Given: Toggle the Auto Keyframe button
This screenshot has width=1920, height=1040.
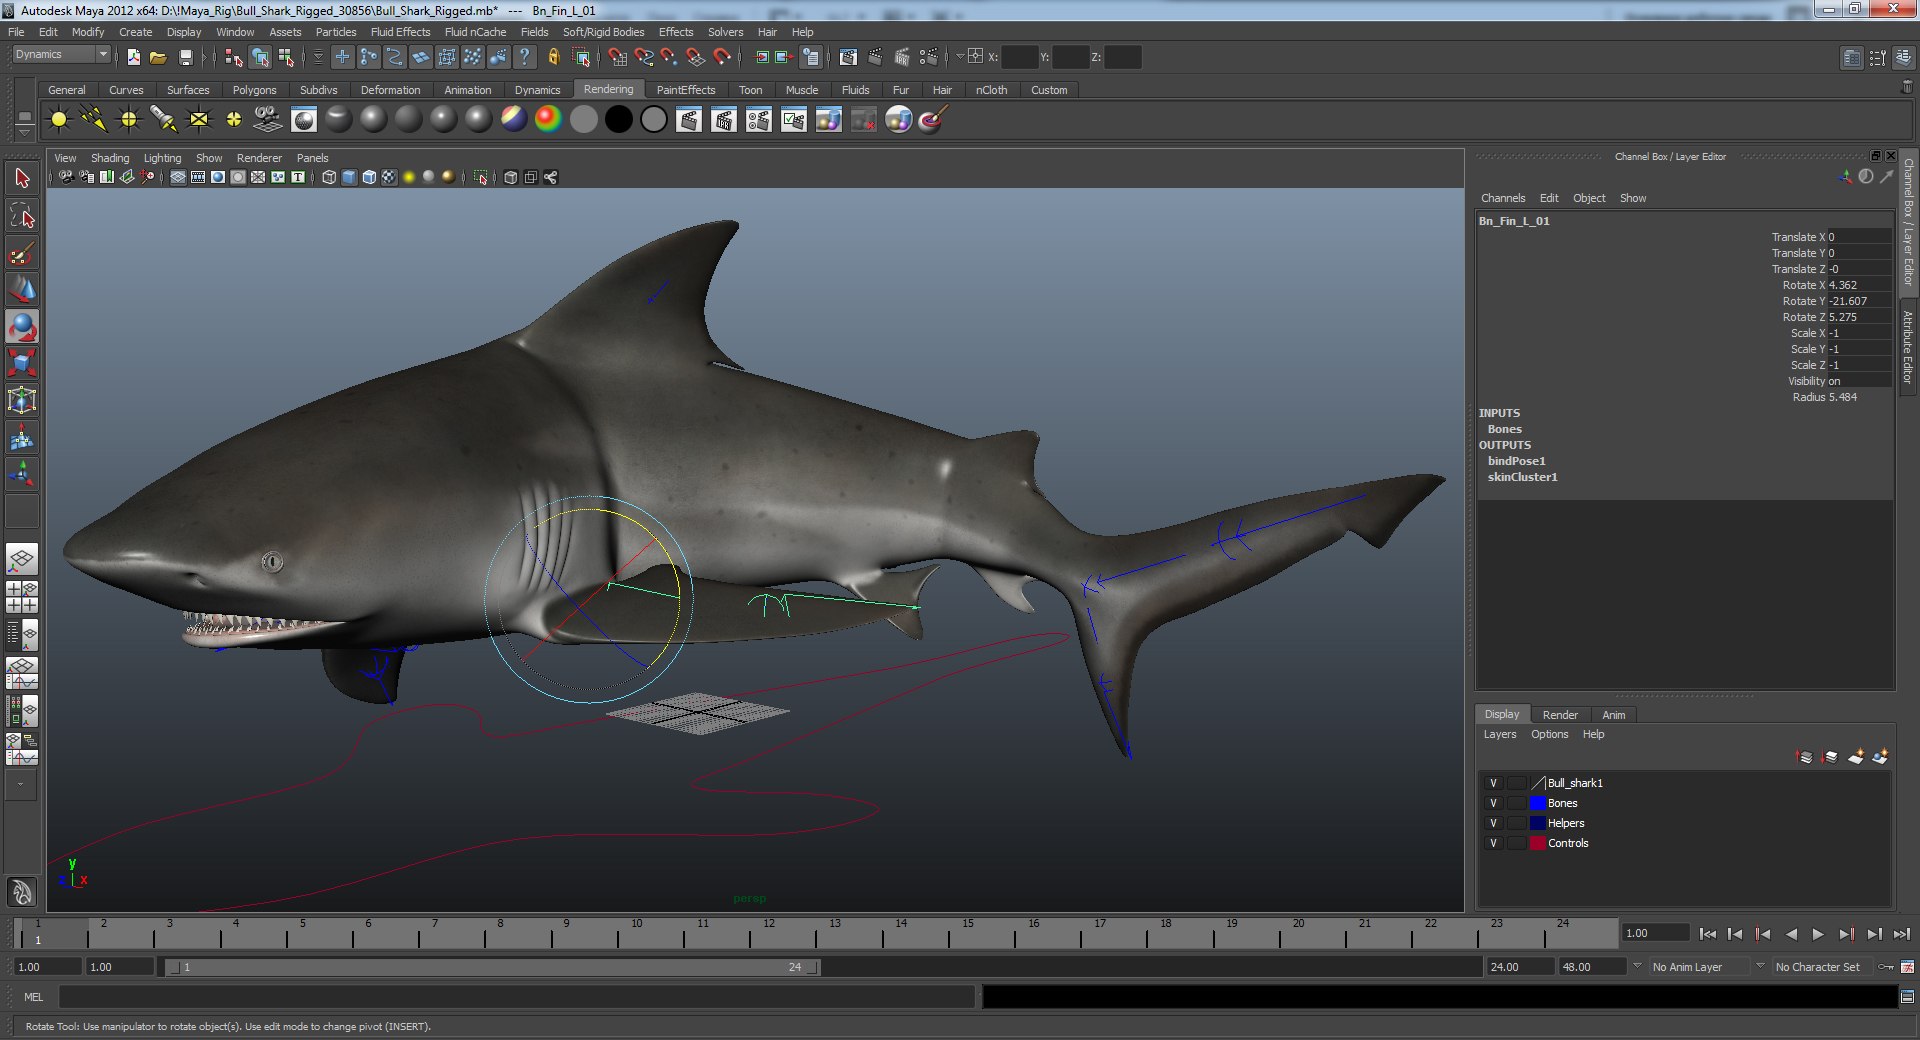Looking at the screenshot, I should tap(1885, 967).
